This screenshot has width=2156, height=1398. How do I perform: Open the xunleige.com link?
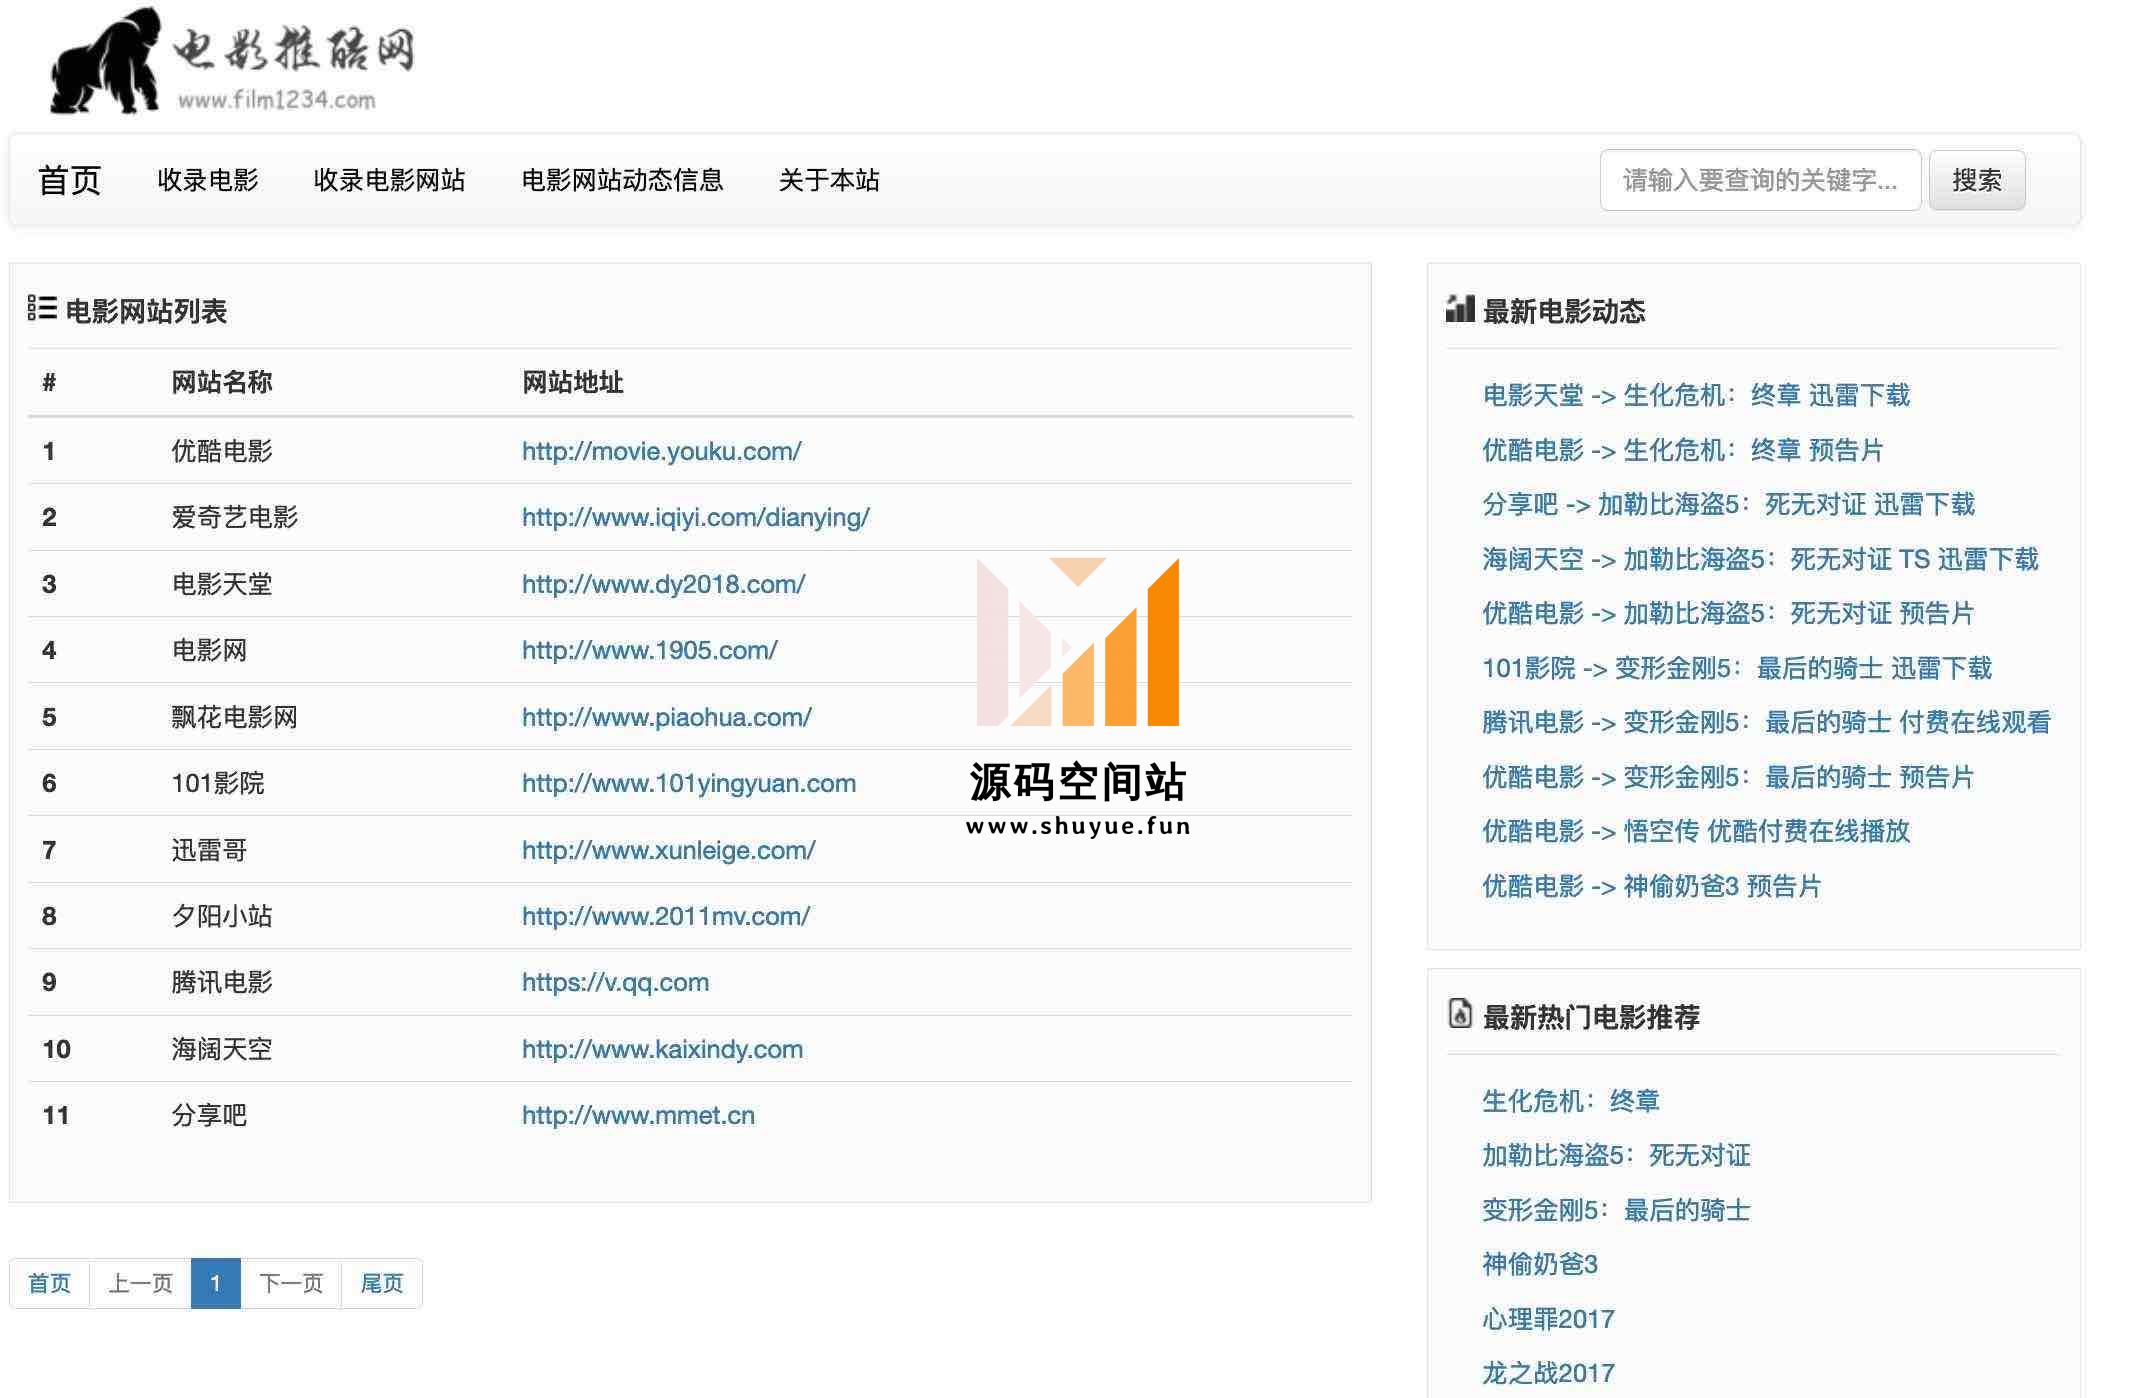point(669,850)
